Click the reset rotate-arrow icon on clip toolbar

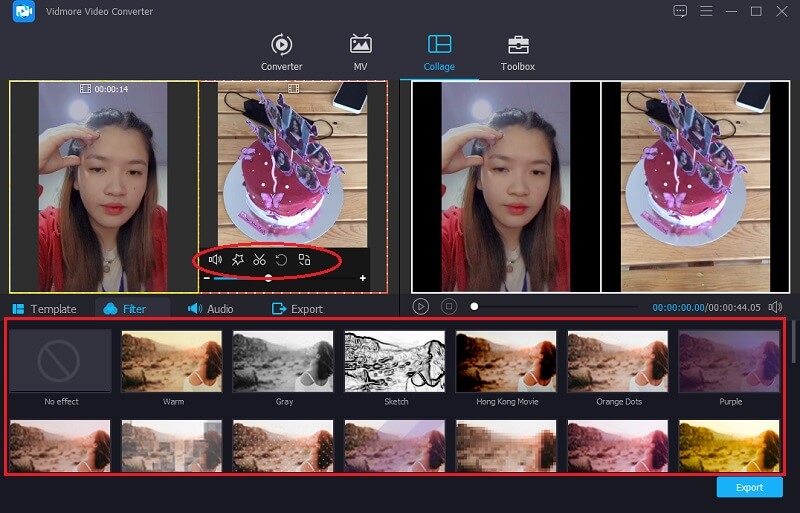pyautogui.click(x=281, y=260)
